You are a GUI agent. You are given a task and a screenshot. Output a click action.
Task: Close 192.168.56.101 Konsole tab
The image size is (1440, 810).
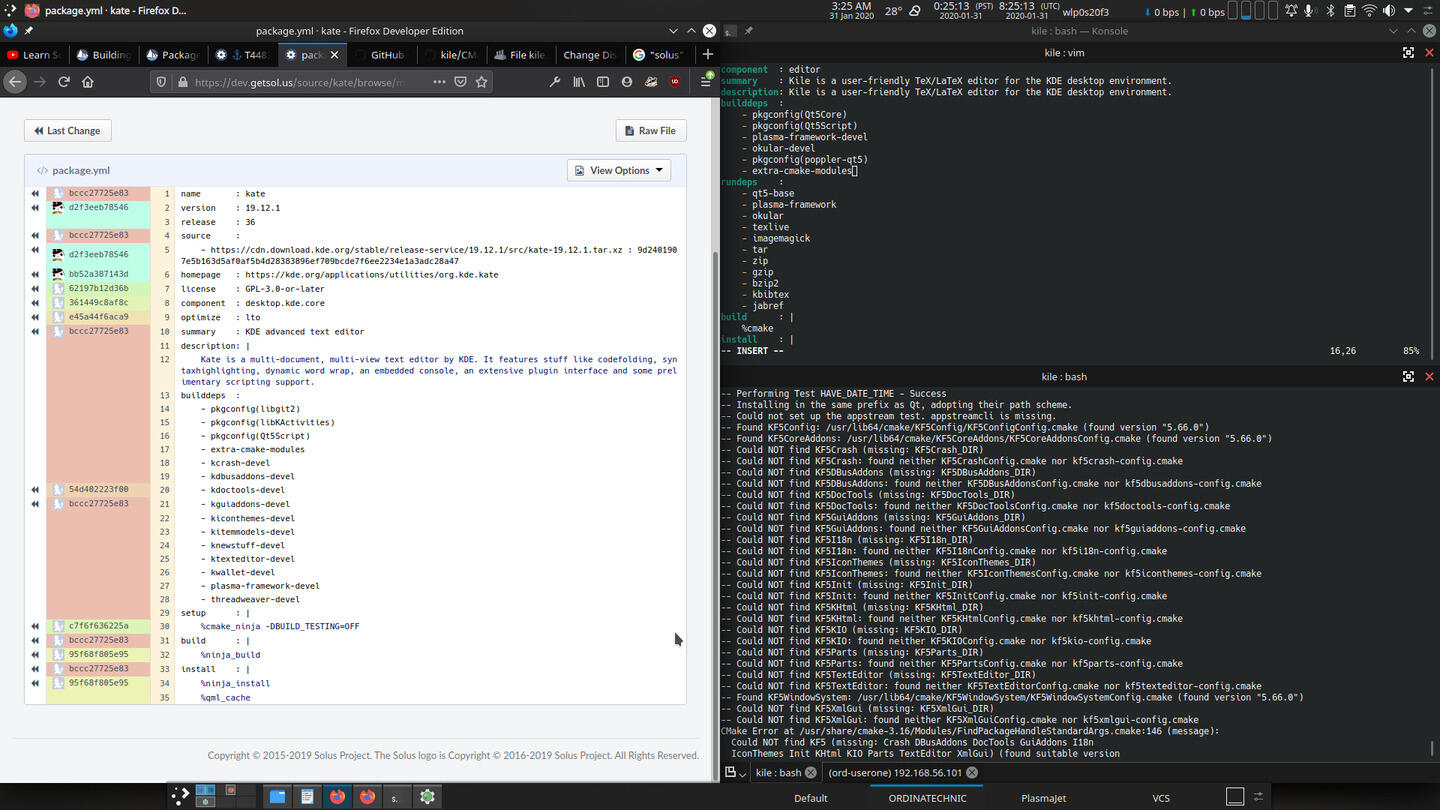click(x=971, y=772)
